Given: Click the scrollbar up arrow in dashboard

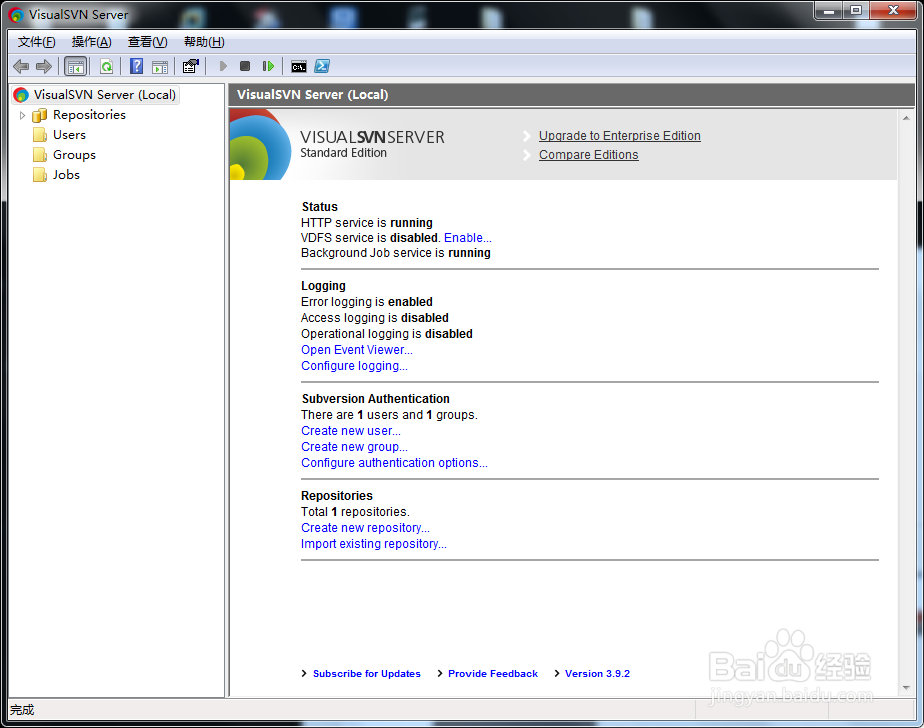Looking at the screenshot, I should [906, 118].
